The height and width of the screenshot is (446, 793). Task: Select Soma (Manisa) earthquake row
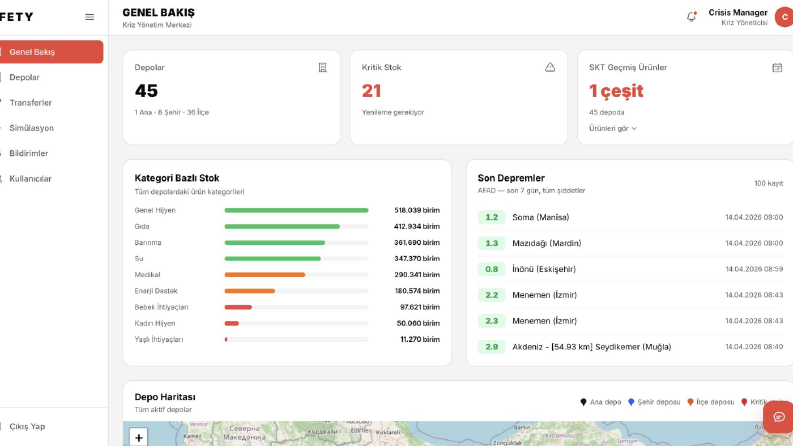pyautogui.click(x=630, y=217)
